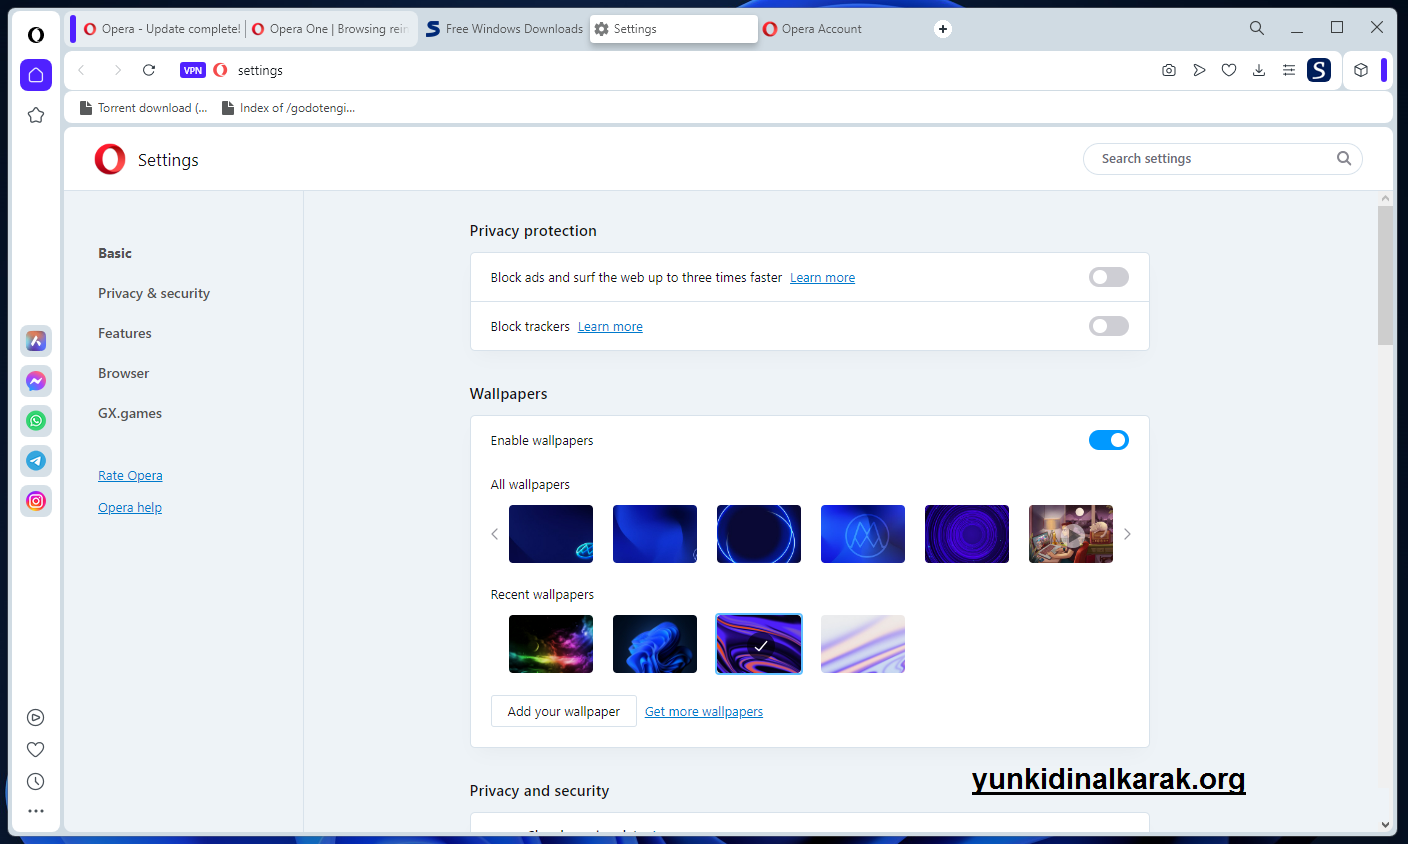The image size is (1408, 844).
Task: Open the Easy Setup sliders icon
Action: click(1289, 70)
